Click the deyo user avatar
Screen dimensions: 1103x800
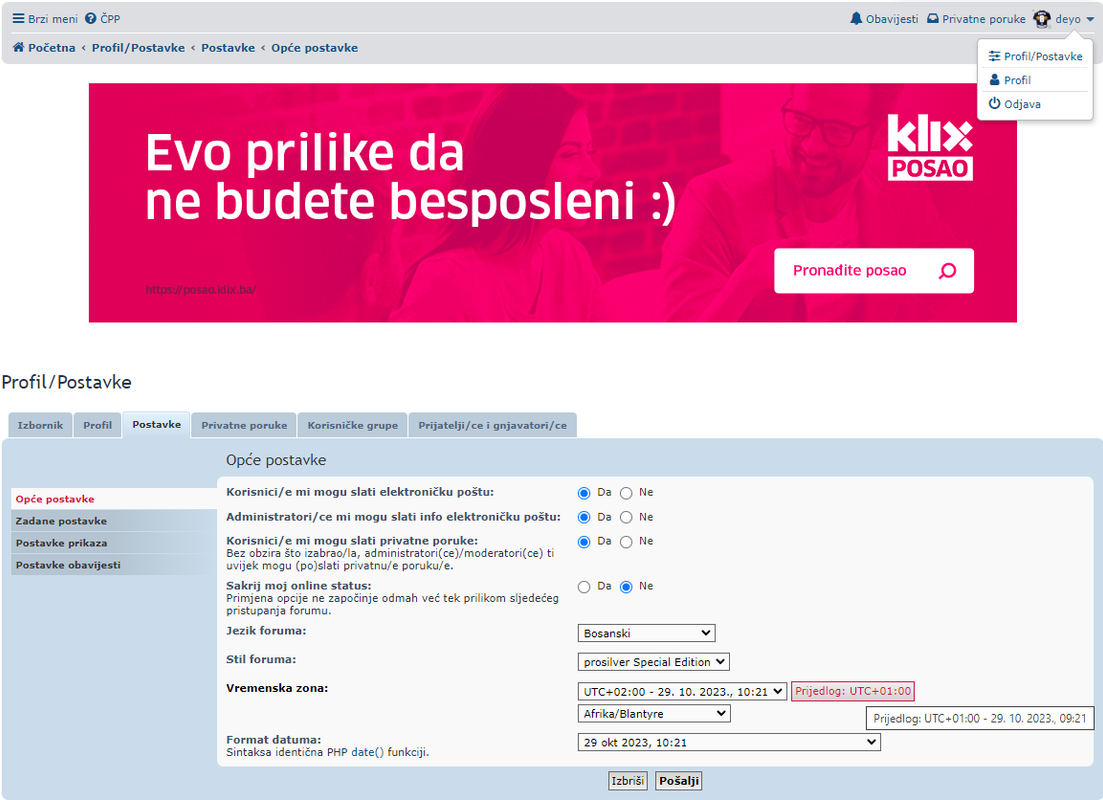1042,19
